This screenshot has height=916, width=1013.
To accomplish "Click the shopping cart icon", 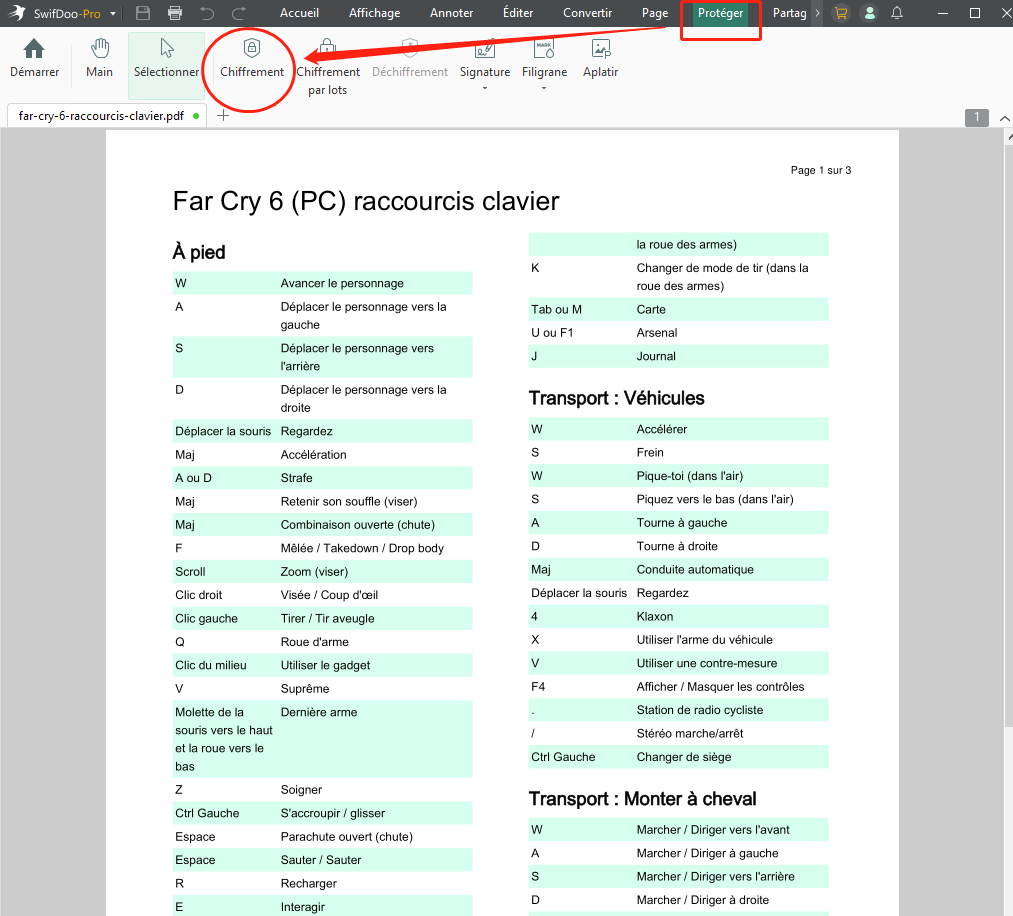I will [x=841, y=13].
